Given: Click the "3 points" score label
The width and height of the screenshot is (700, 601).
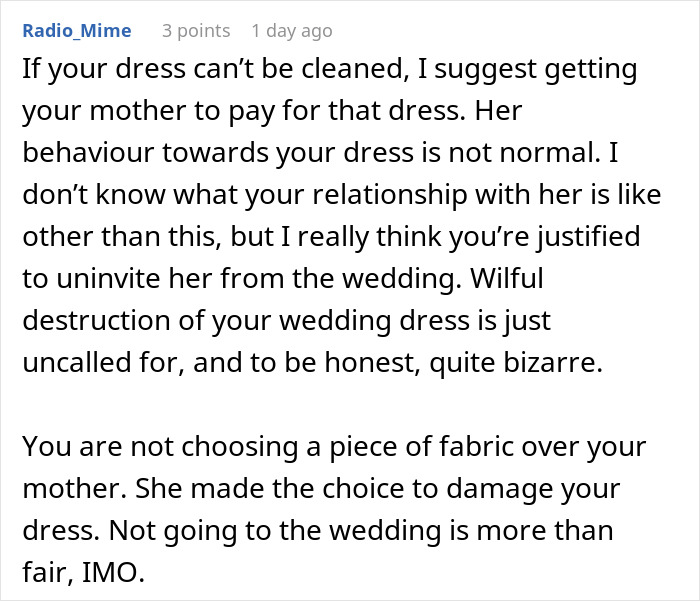Looking at the screenshot, I should coord(196,31).
